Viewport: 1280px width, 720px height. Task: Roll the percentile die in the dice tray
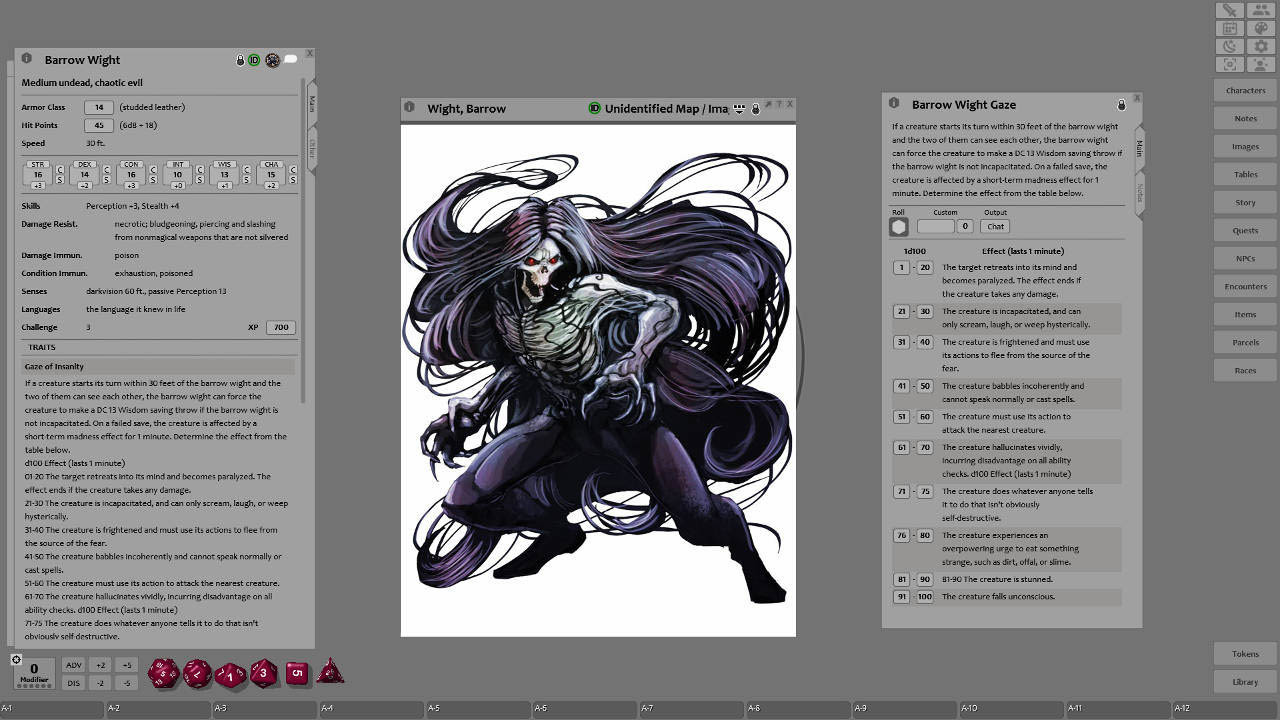click(228, 674)
